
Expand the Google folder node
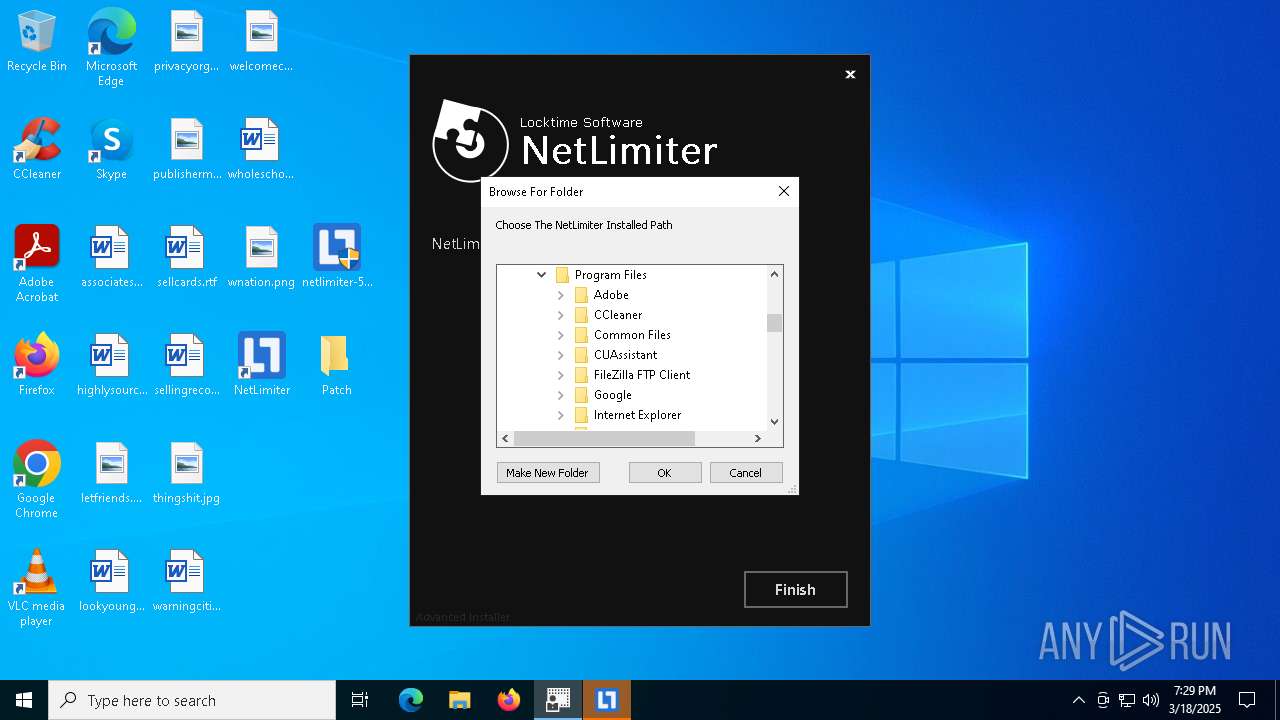[x=561, y=395]
